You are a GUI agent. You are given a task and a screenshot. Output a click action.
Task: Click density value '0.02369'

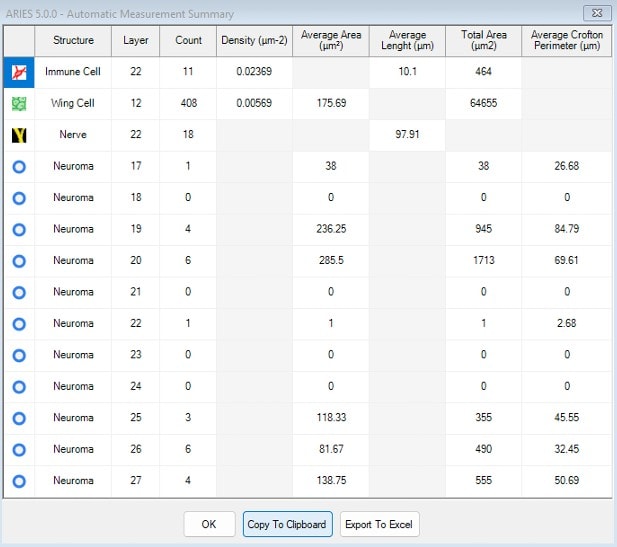pos(254,72)
